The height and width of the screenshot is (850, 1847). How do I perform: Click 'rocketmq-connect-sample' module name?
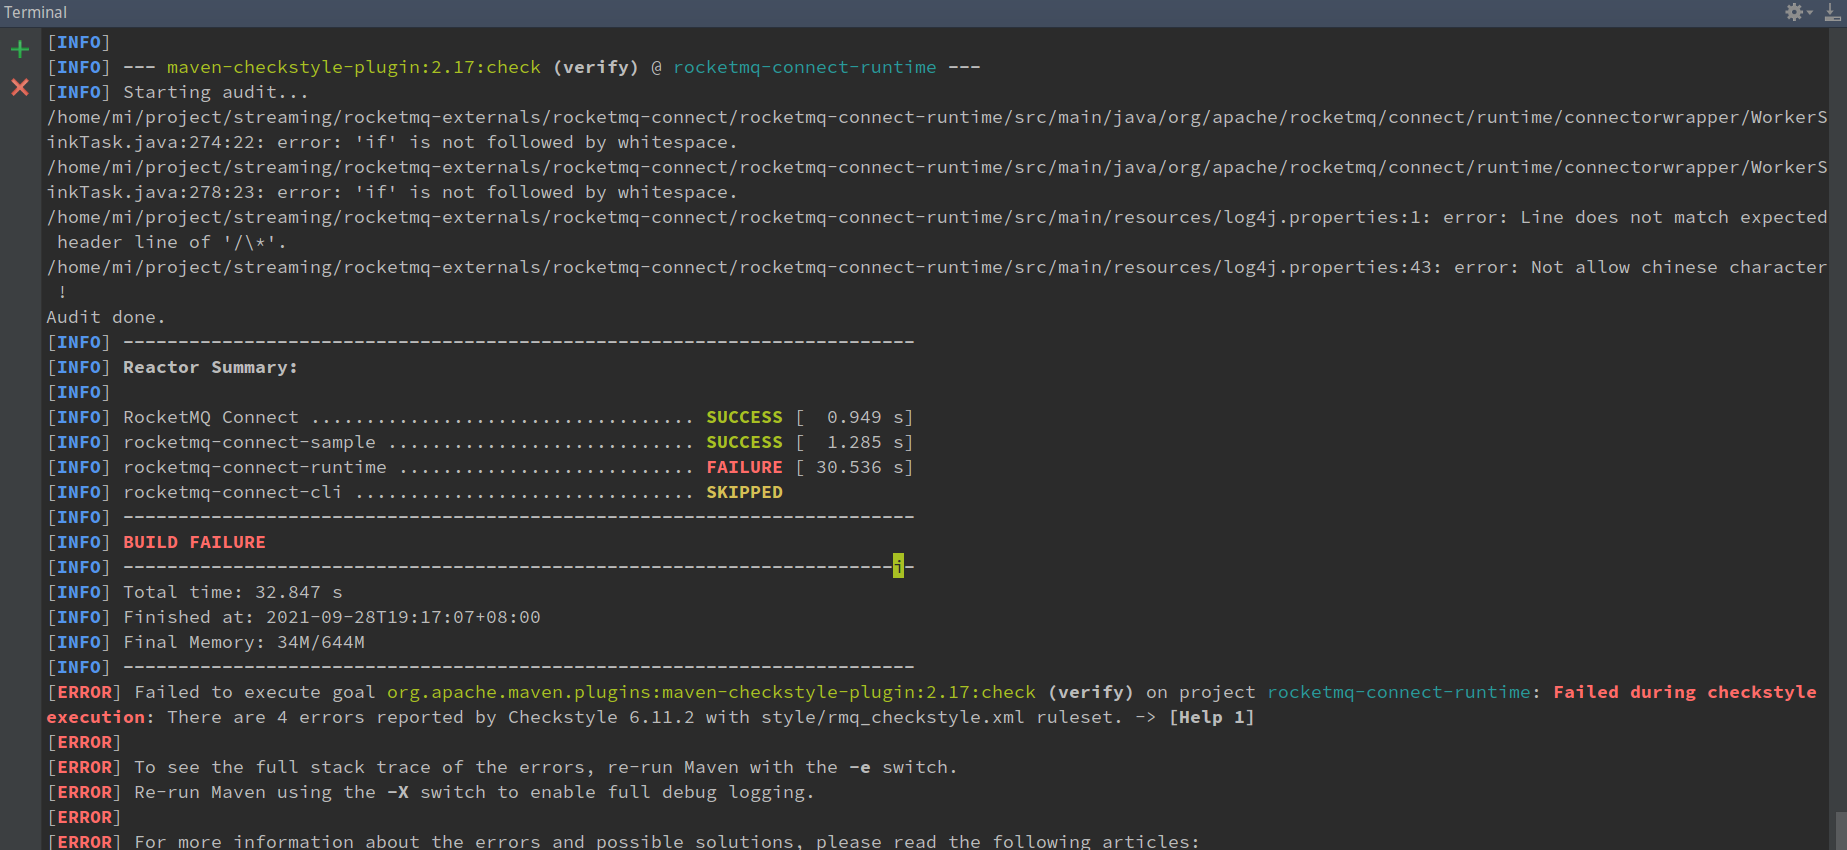(x=249, y=442)
